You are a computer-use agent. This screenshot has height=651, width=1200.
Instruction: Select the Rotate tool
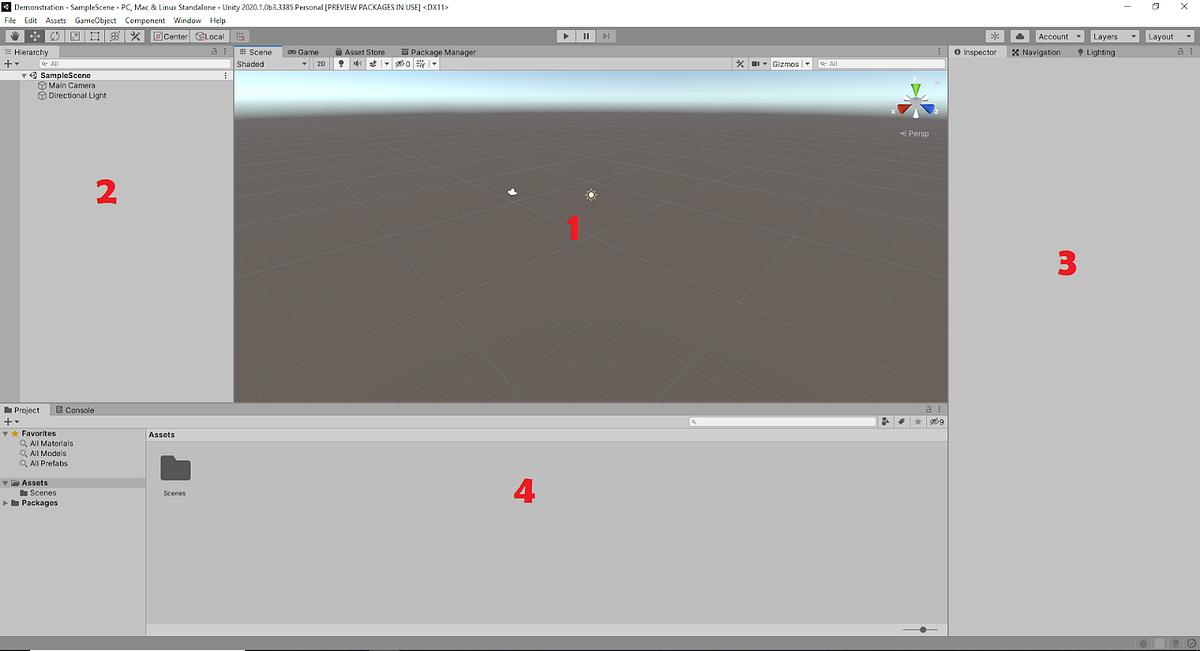[x=55, y=36]
